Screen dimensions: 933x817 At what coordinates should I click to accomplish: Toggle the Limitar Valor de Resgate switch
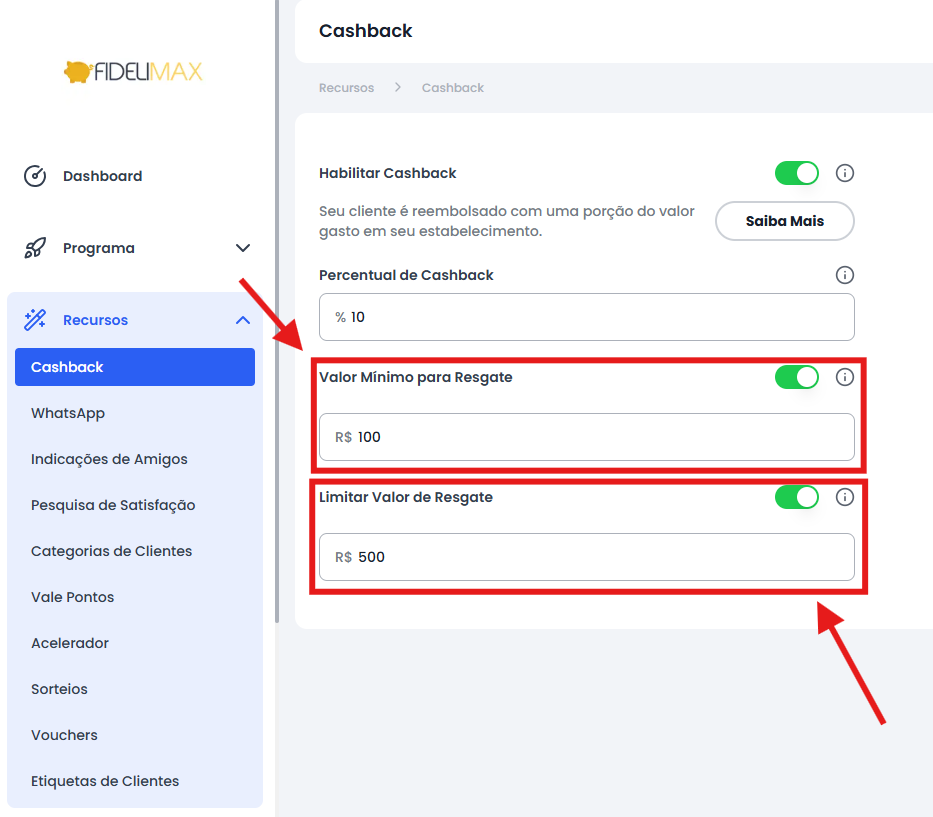pyautogui.click(x=797, y=497)
